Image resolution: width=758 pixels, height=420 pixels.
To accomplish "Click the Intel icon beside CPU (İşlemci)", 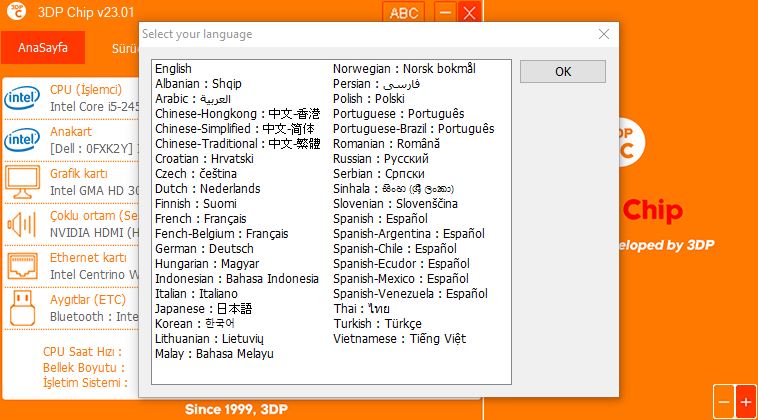I will pyautogui.click(x=22, y=98).
